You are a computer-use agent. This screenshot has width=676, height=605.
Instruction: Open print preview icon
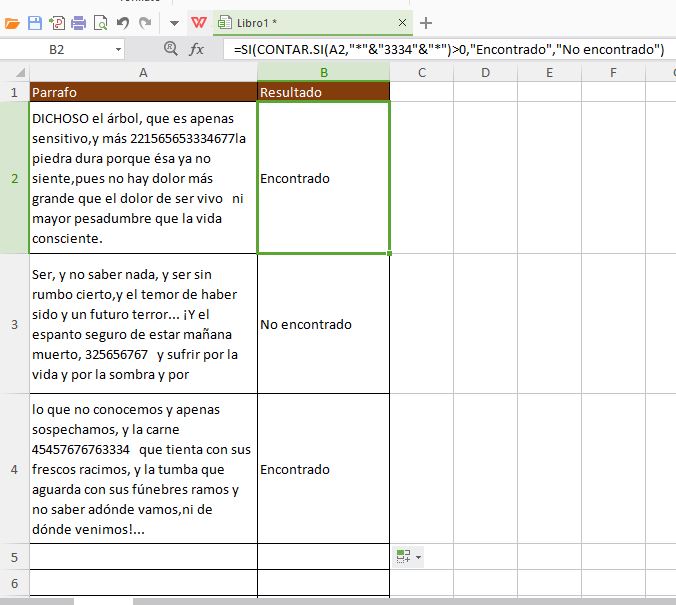(100, 23)
